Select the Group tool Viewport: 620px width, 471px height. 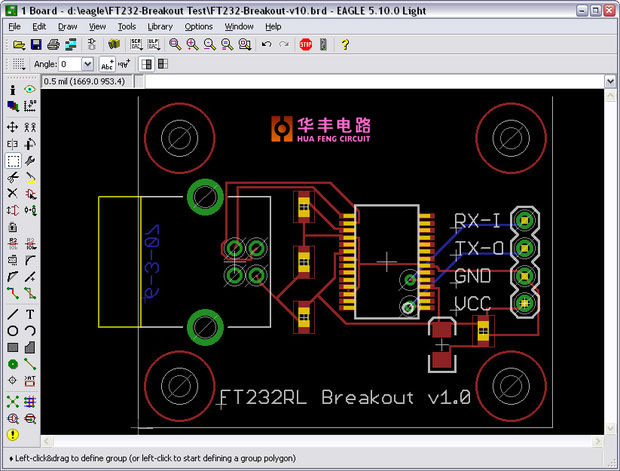pos(13,161)
